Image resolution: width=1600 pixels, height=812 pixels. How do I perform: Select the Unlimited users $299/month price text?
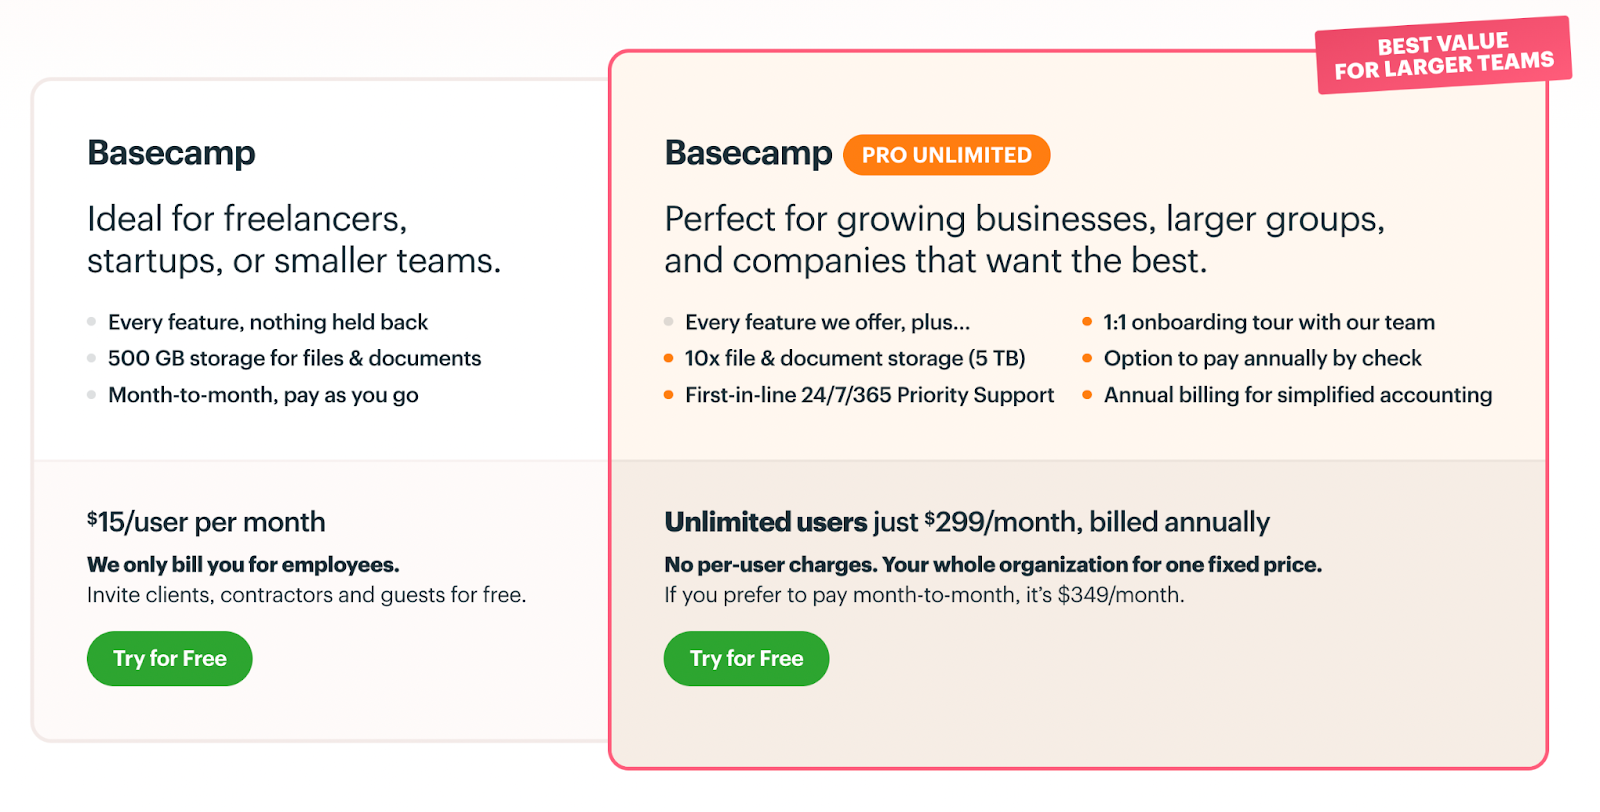pos(967,522)
